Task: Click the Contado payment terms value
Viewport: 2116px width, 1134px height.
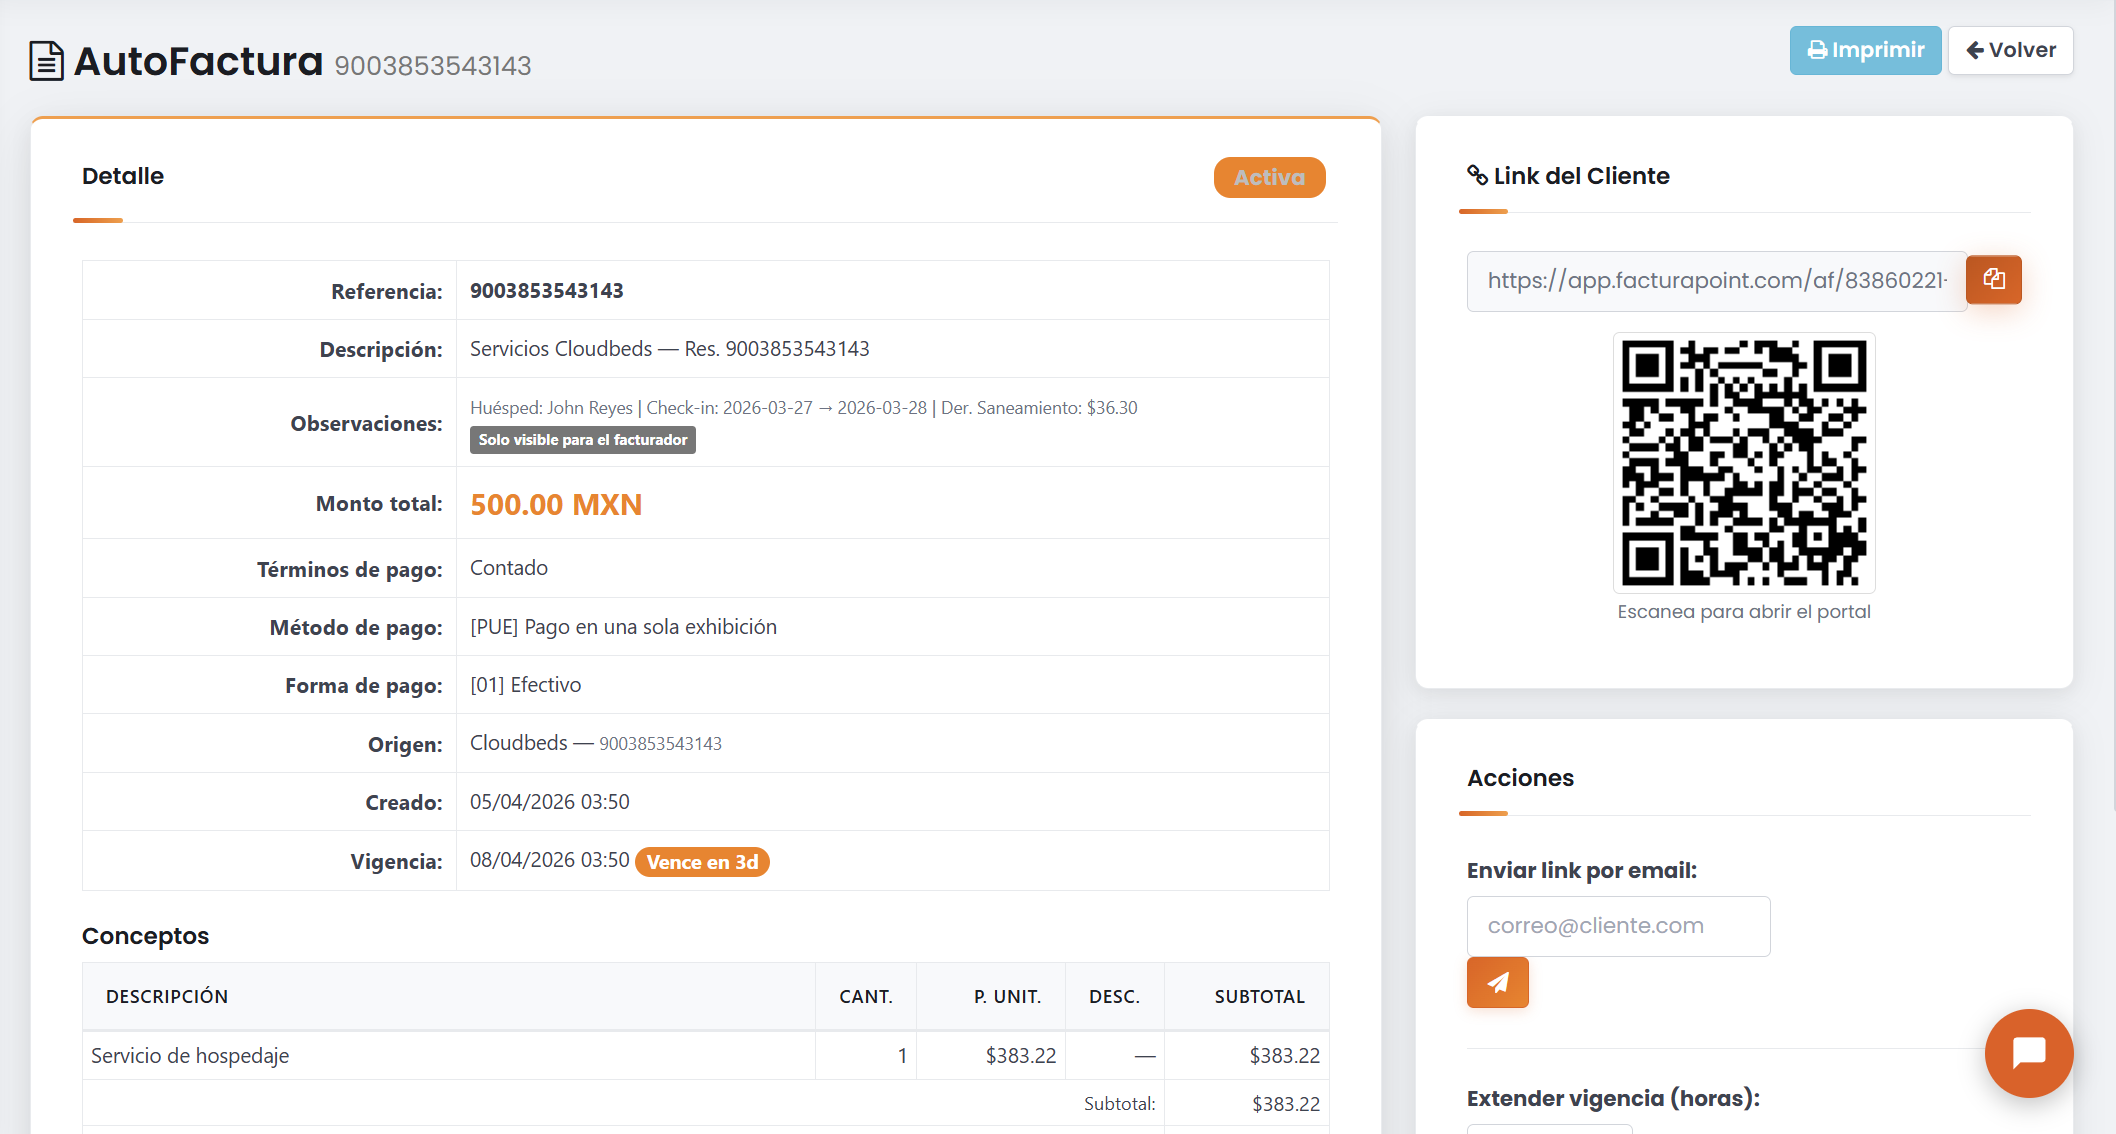Action: click(x=509, y=568)
